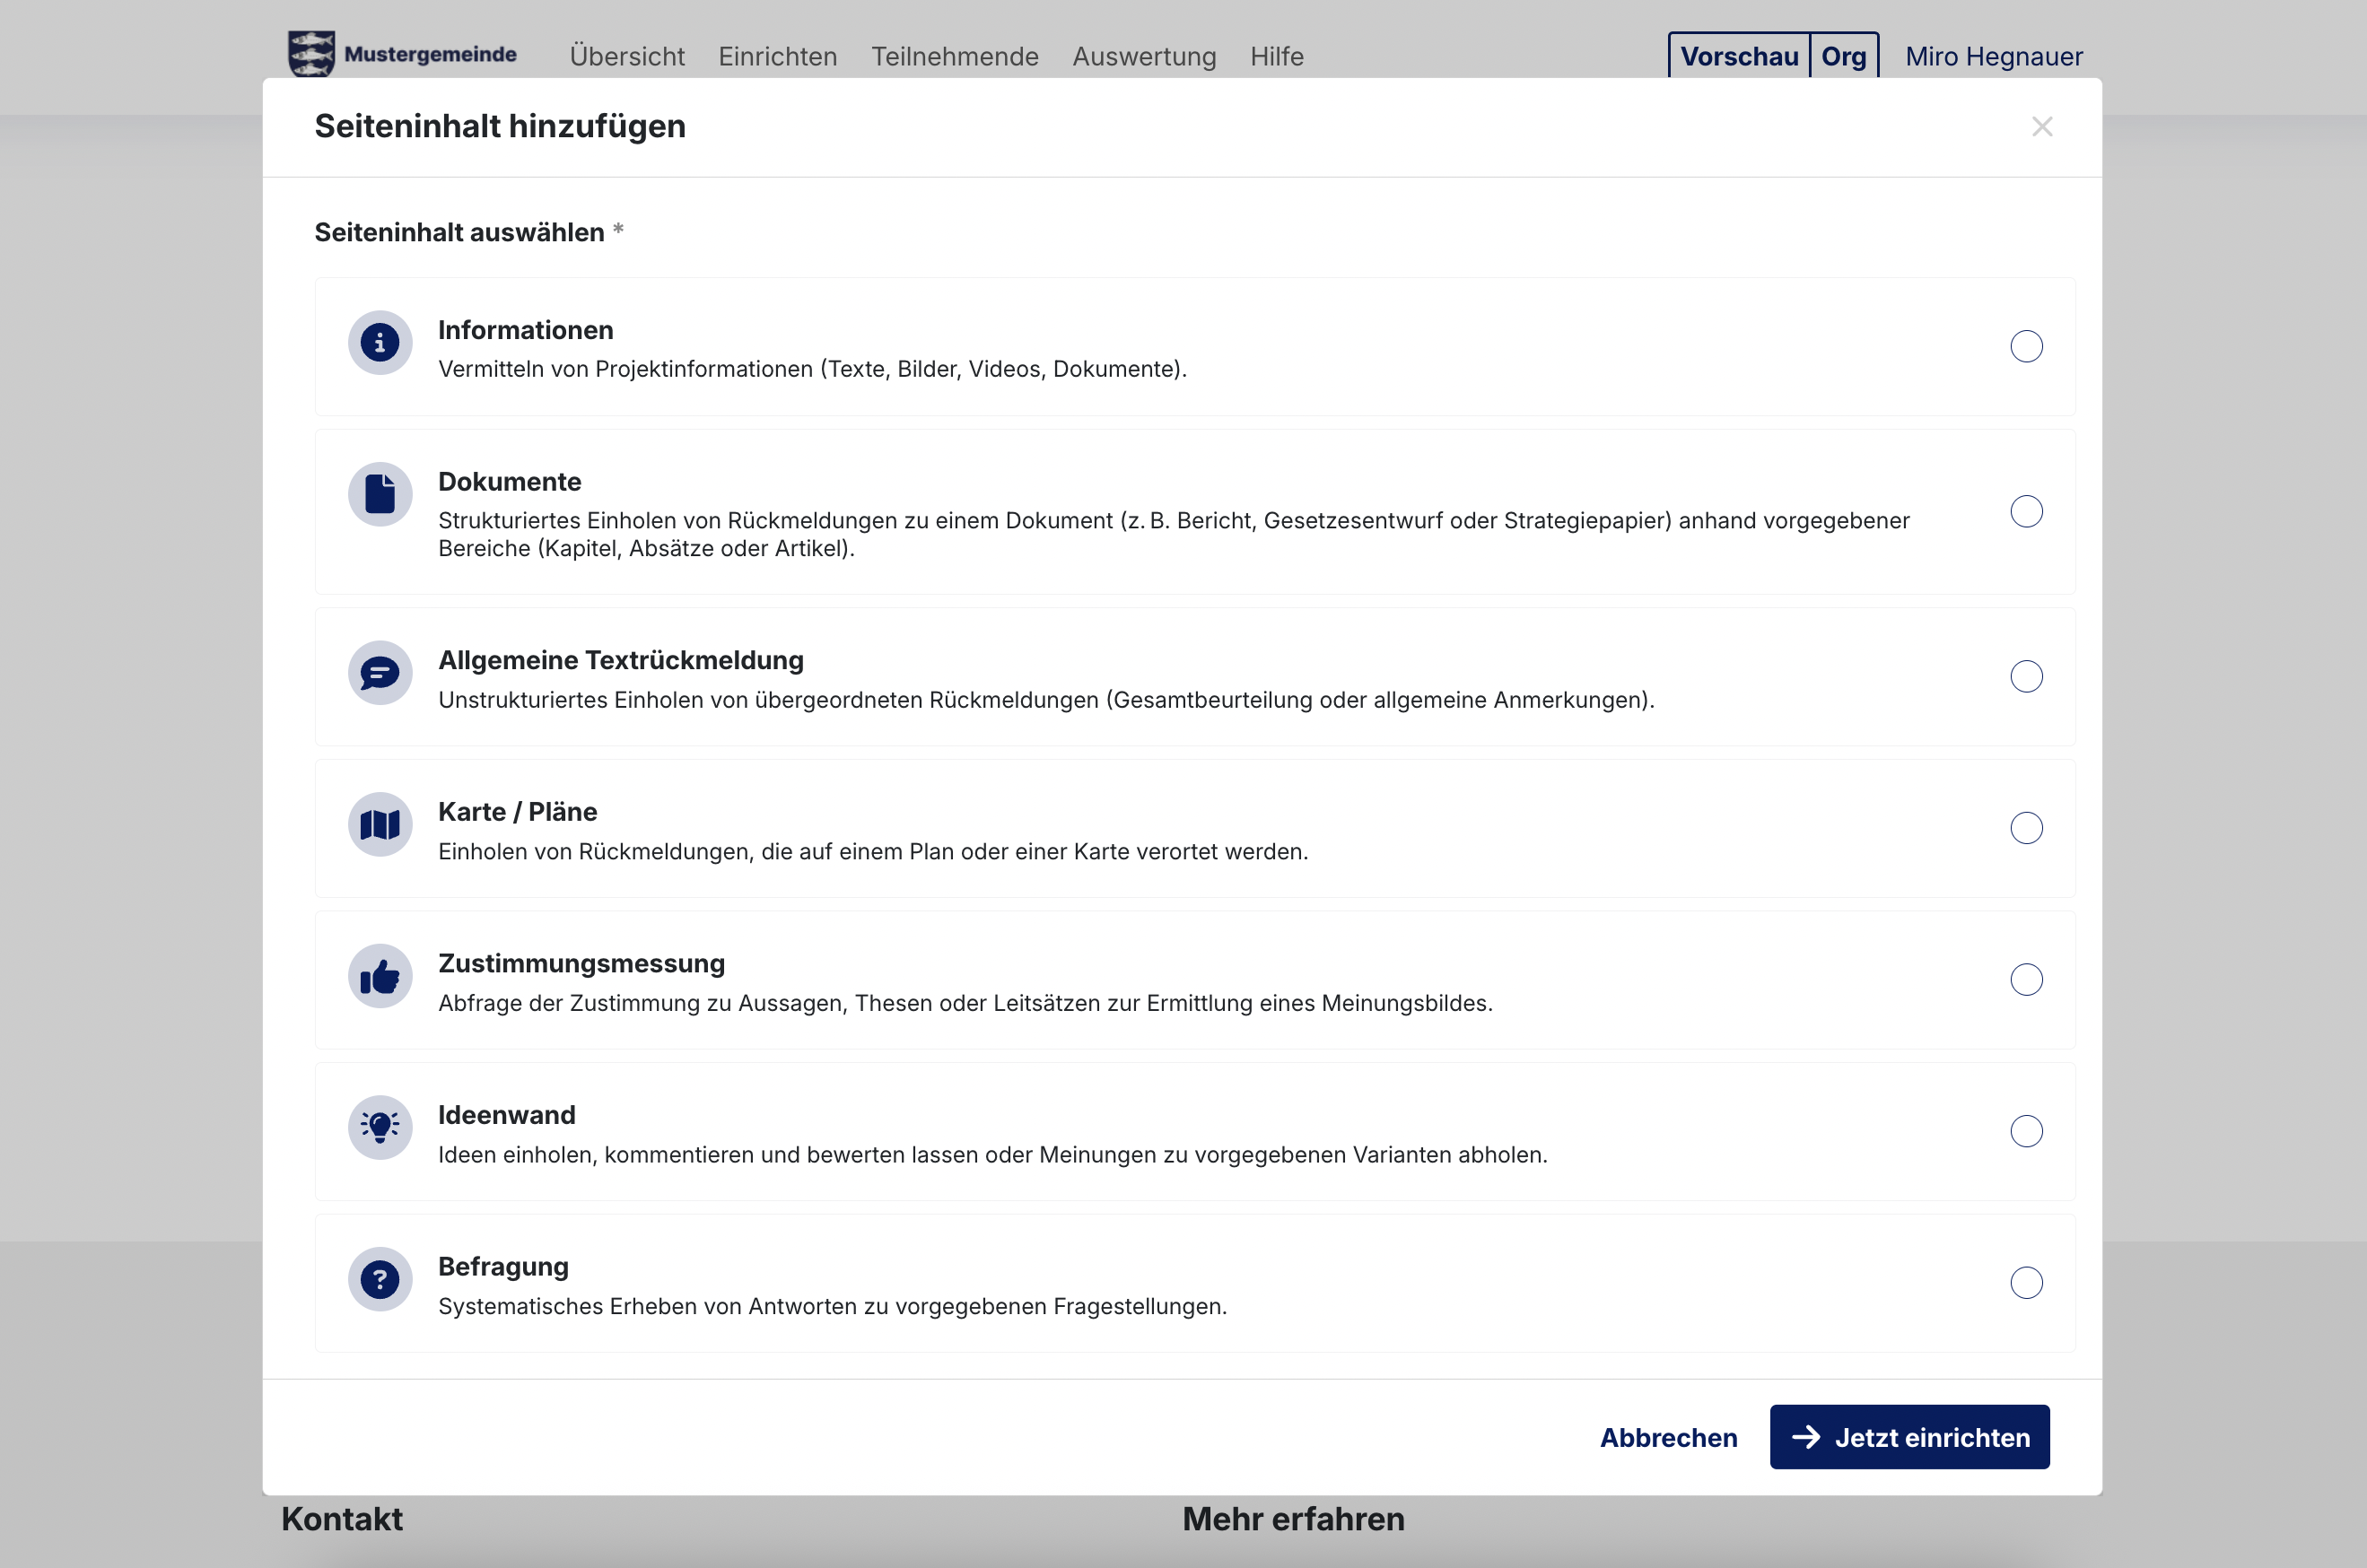Select the Befragung radio button
Viewport: 2367px width, 1568px height.
(x=2026, y=1283)
